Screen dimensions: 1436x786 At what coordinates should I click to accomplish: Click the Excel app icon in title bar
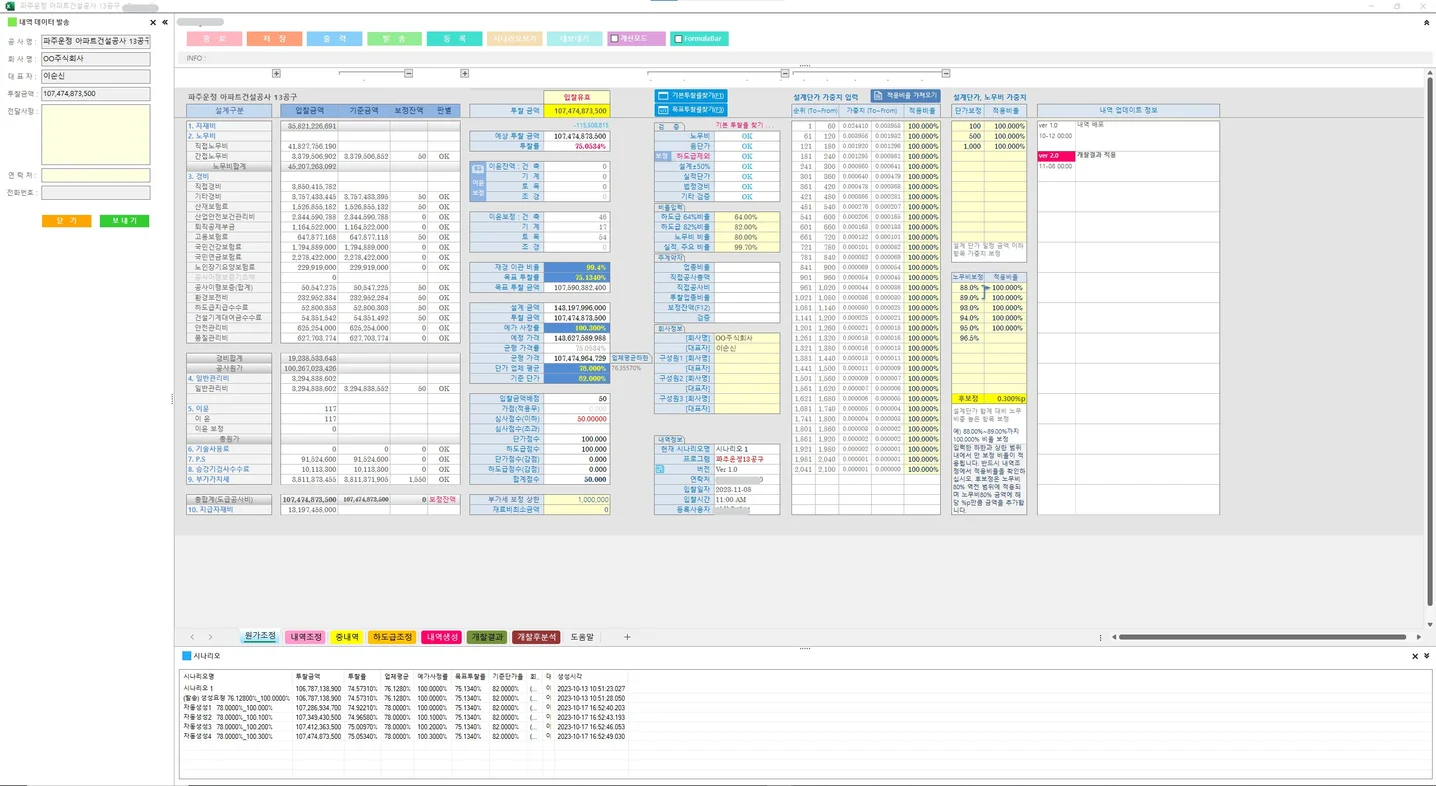(10, 6)
